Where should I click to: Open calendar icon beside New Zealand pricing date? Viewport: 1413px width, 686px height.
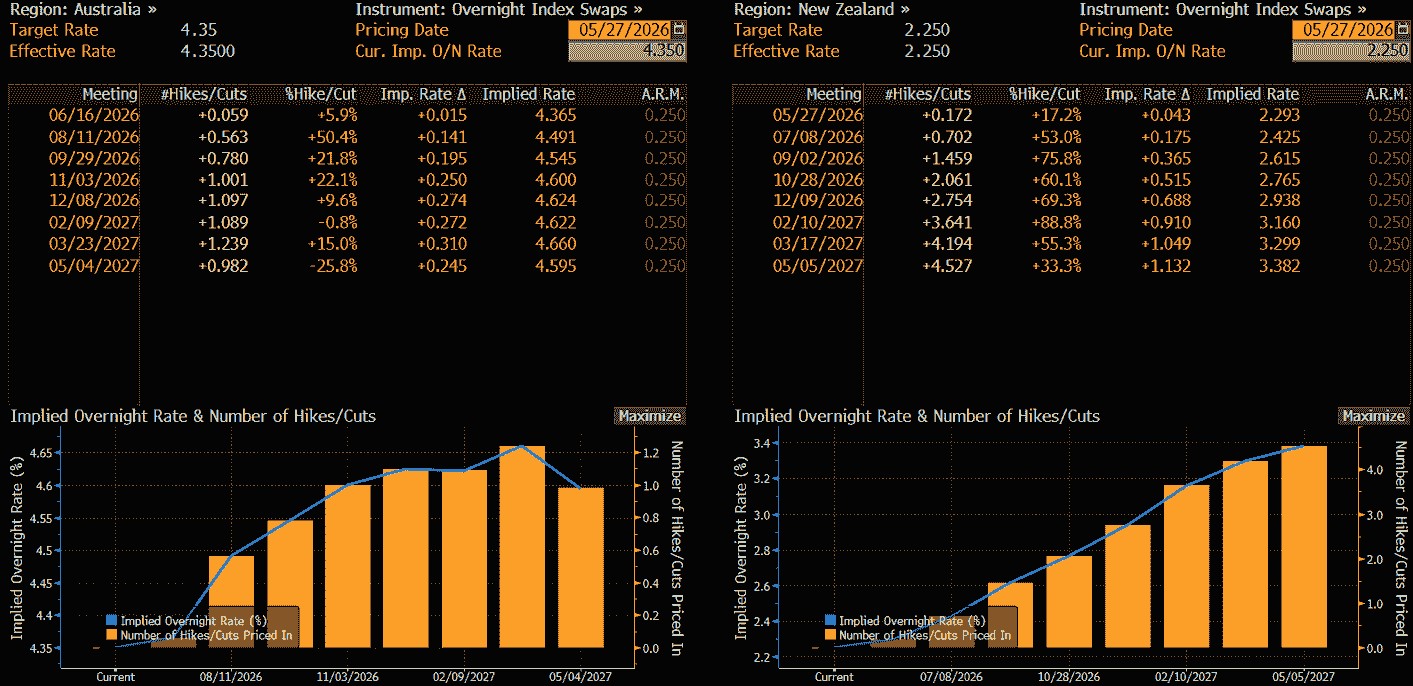point(1403,30)
